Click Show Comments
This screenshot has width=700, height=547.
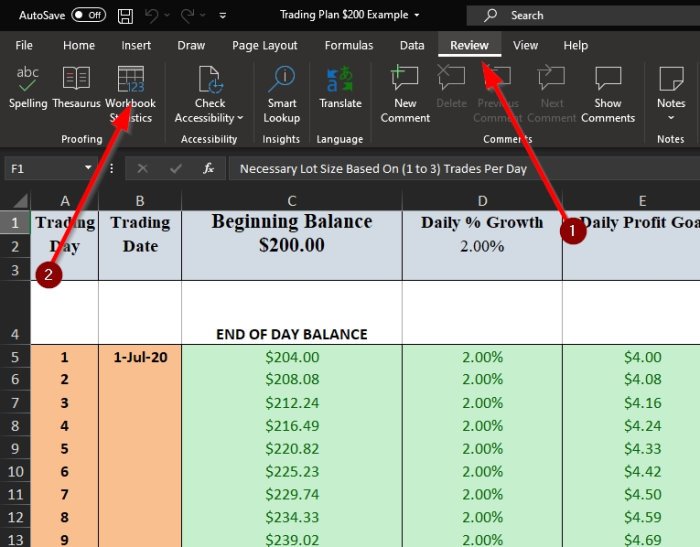pos(608,95)
